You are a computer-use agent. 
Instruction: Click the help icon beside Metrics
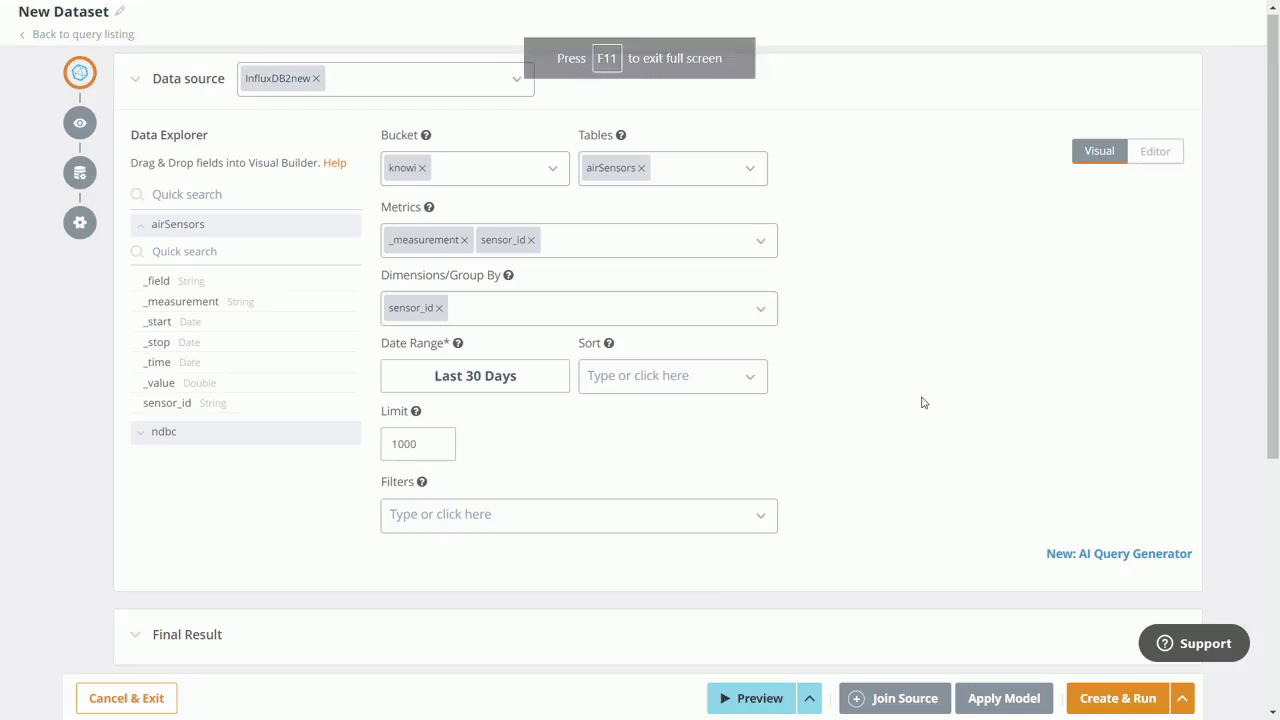429,207
